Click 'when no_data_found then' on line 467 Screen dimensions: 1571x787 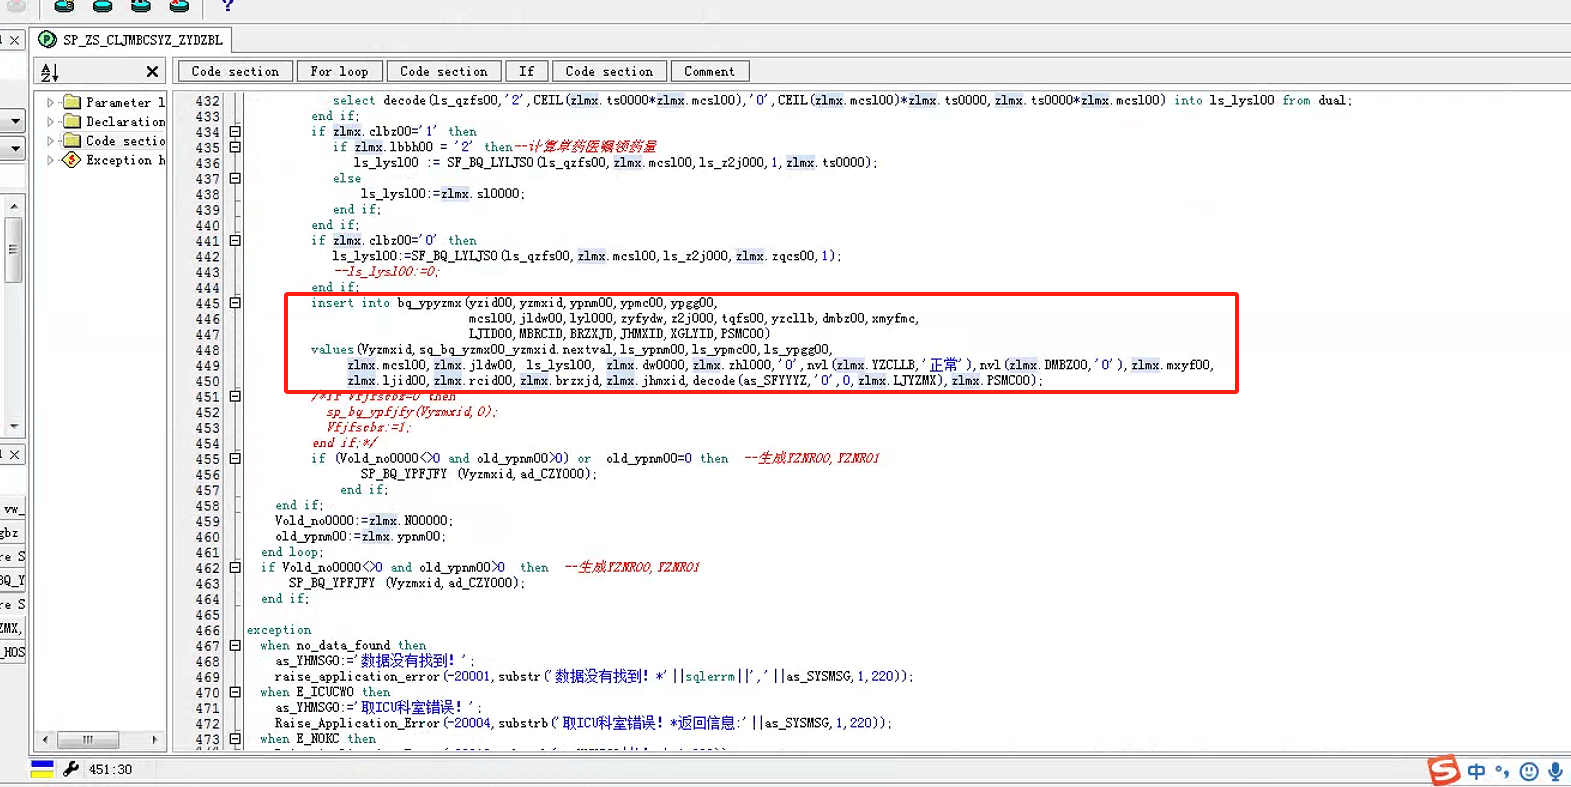pyautogui.click(x=343, y=646)
